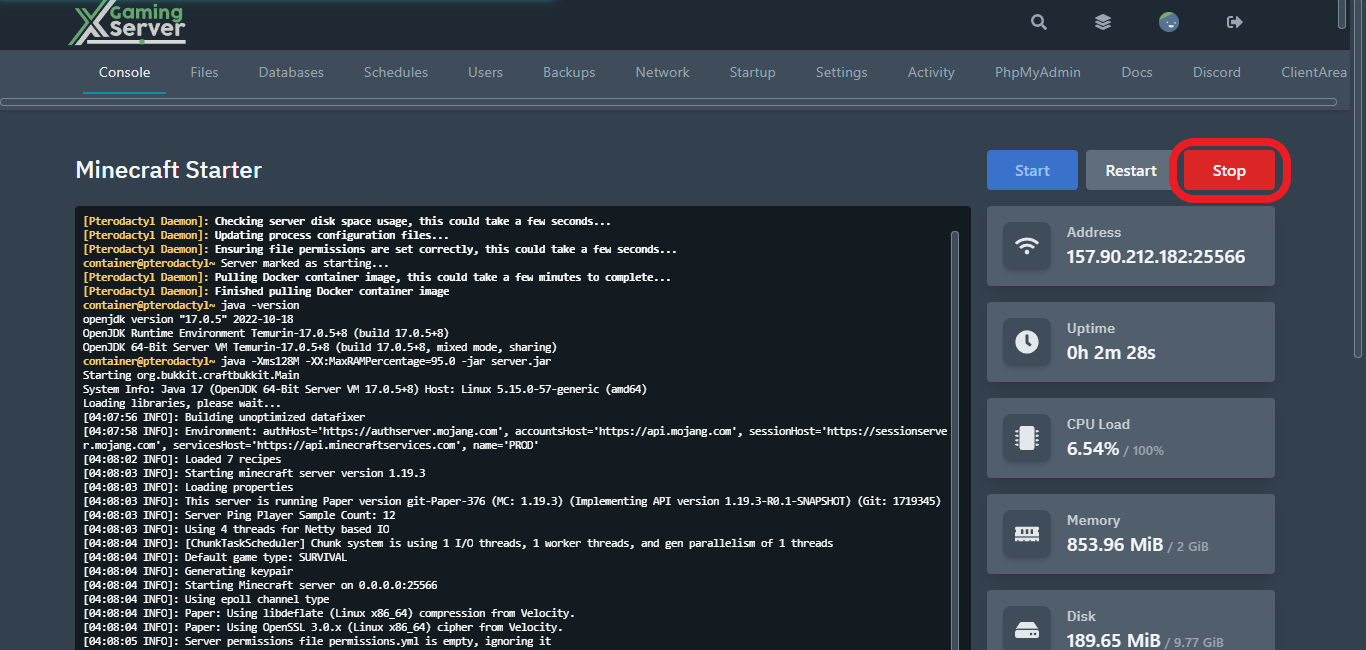Open the Backups tab
The image size is (1366, 650).
pyautogui.click(x=569, y=72)
